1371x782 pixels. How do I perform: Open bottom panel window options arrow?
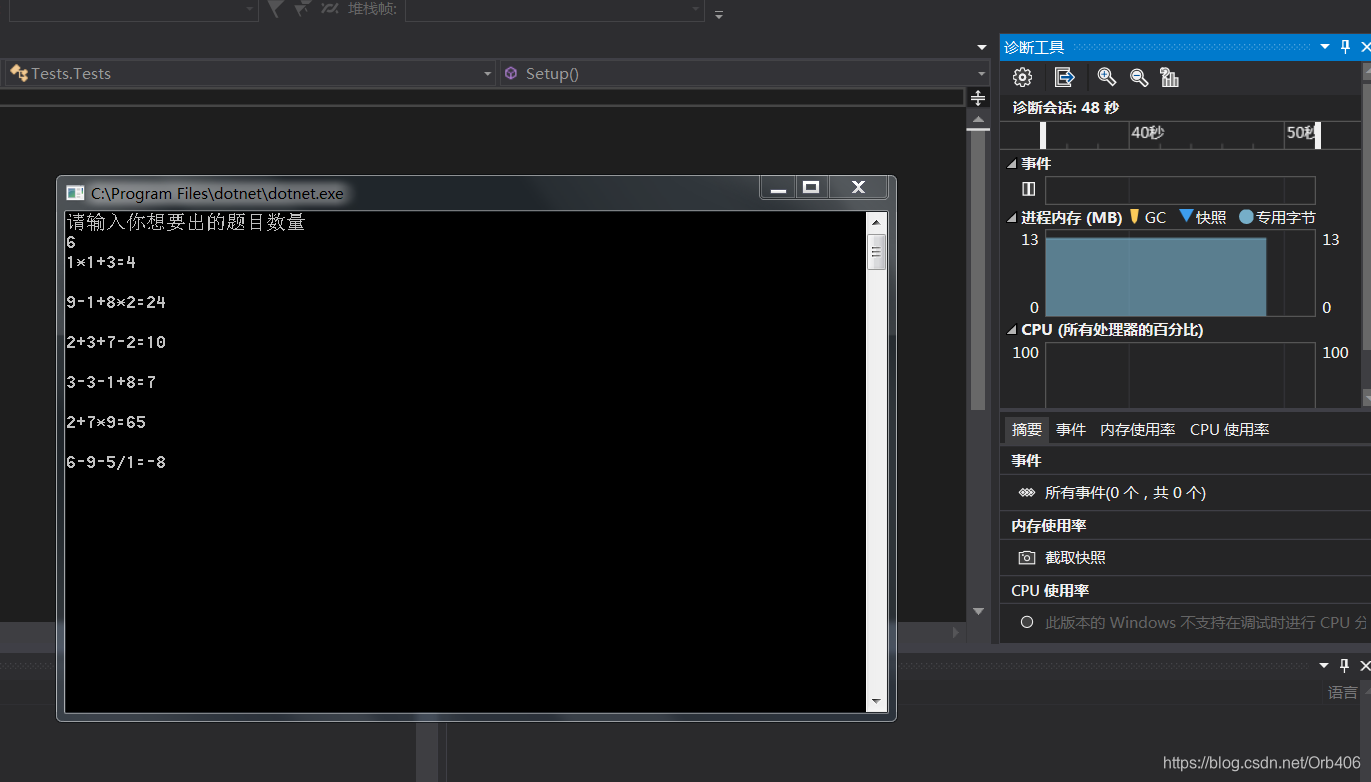tap(1325, 665)
